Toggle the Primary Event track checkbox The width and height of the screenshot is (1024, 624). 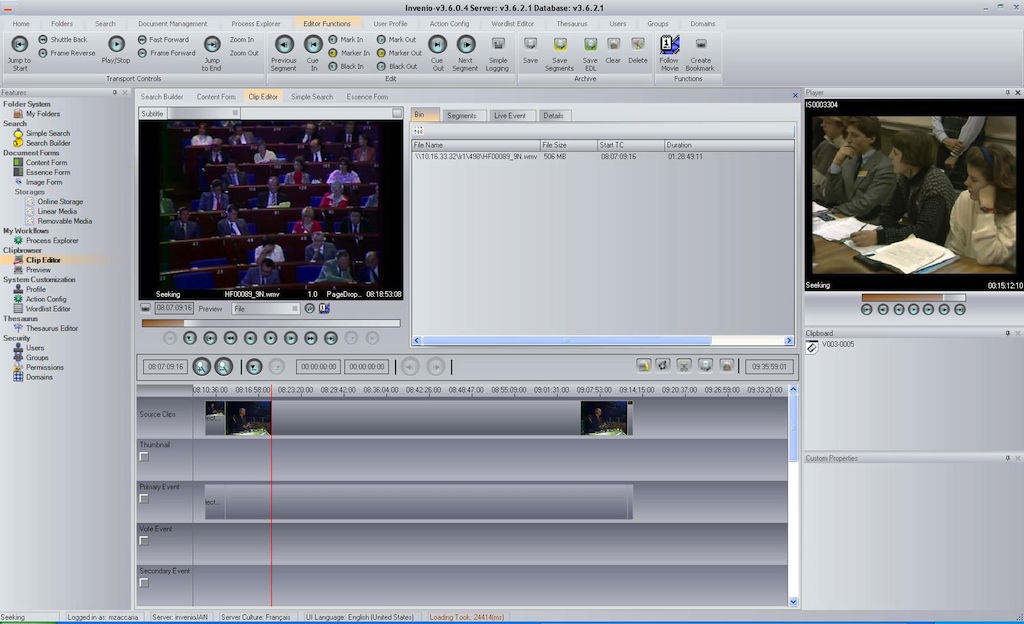tap(144, 499)
